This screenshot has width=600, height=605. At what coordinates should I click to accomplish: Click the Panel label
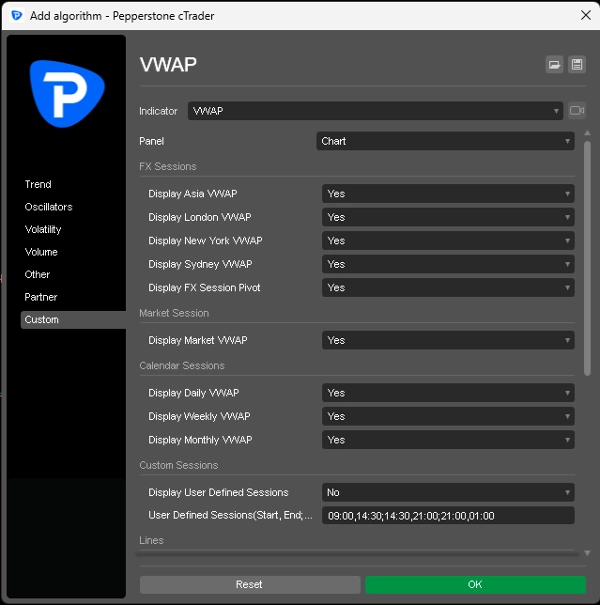[x=152, y=141]
